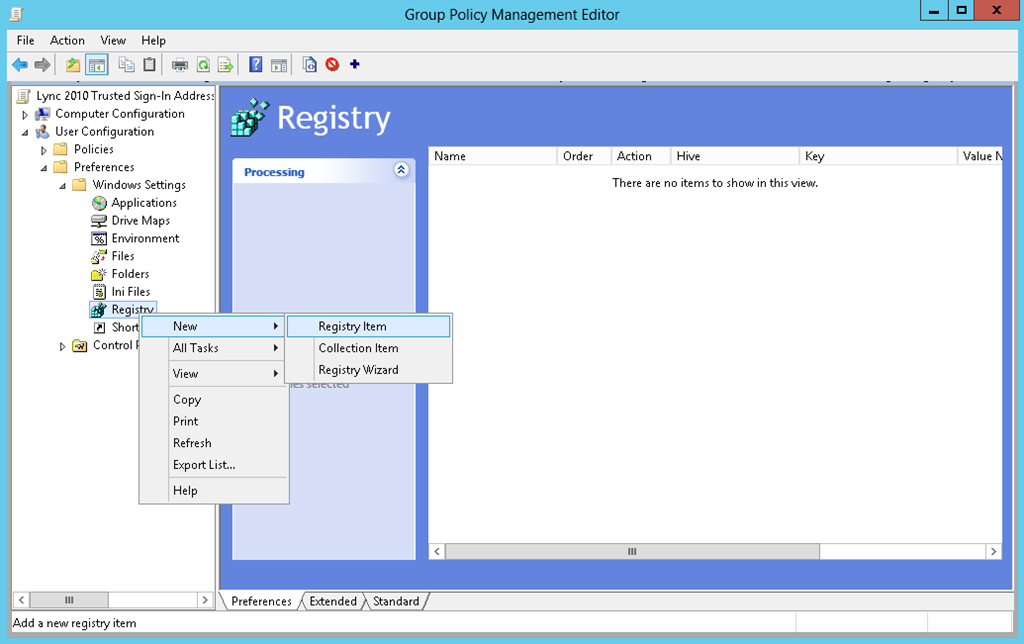Click the blue Help question mark icon
Image resolution: width=1024 pixels, height=644 pixels.
(256, 65)
